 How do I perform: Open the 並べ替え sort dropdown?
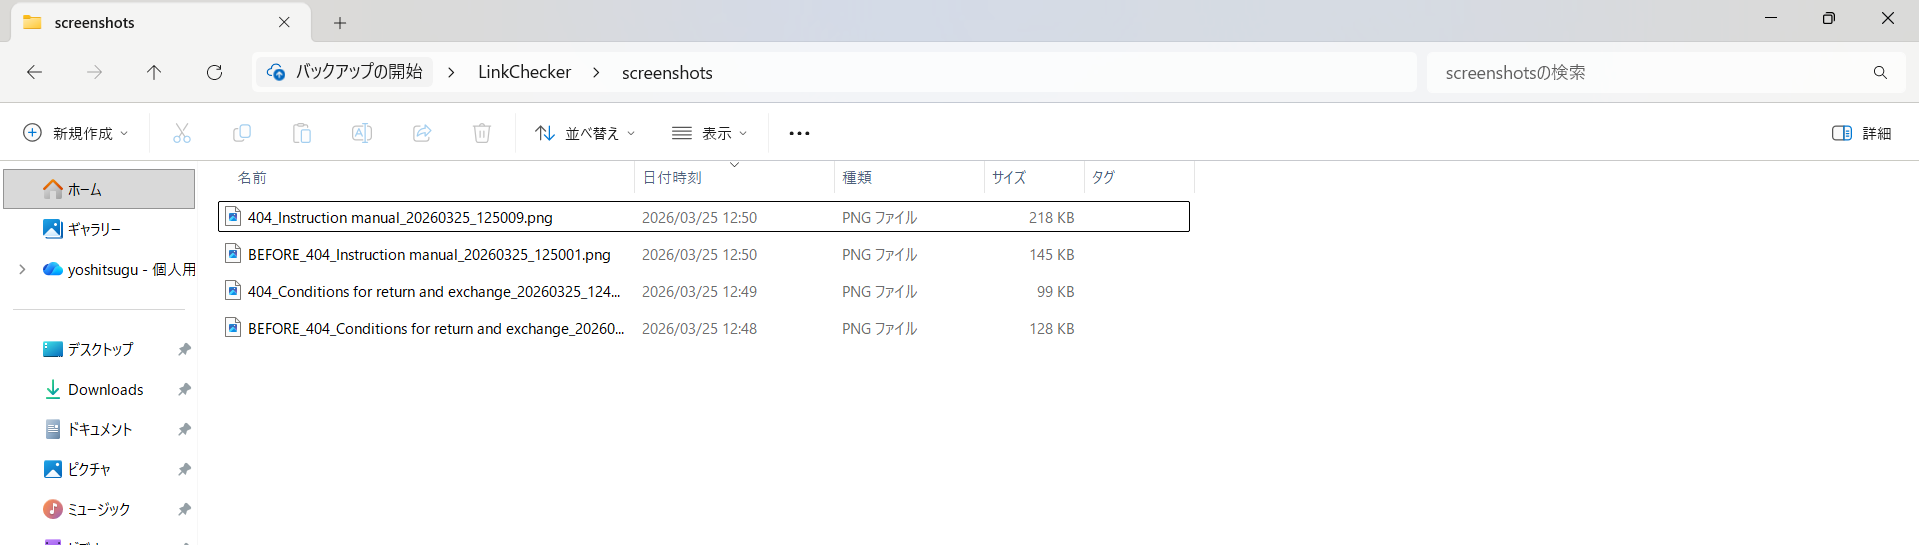[x=585, y=133]
